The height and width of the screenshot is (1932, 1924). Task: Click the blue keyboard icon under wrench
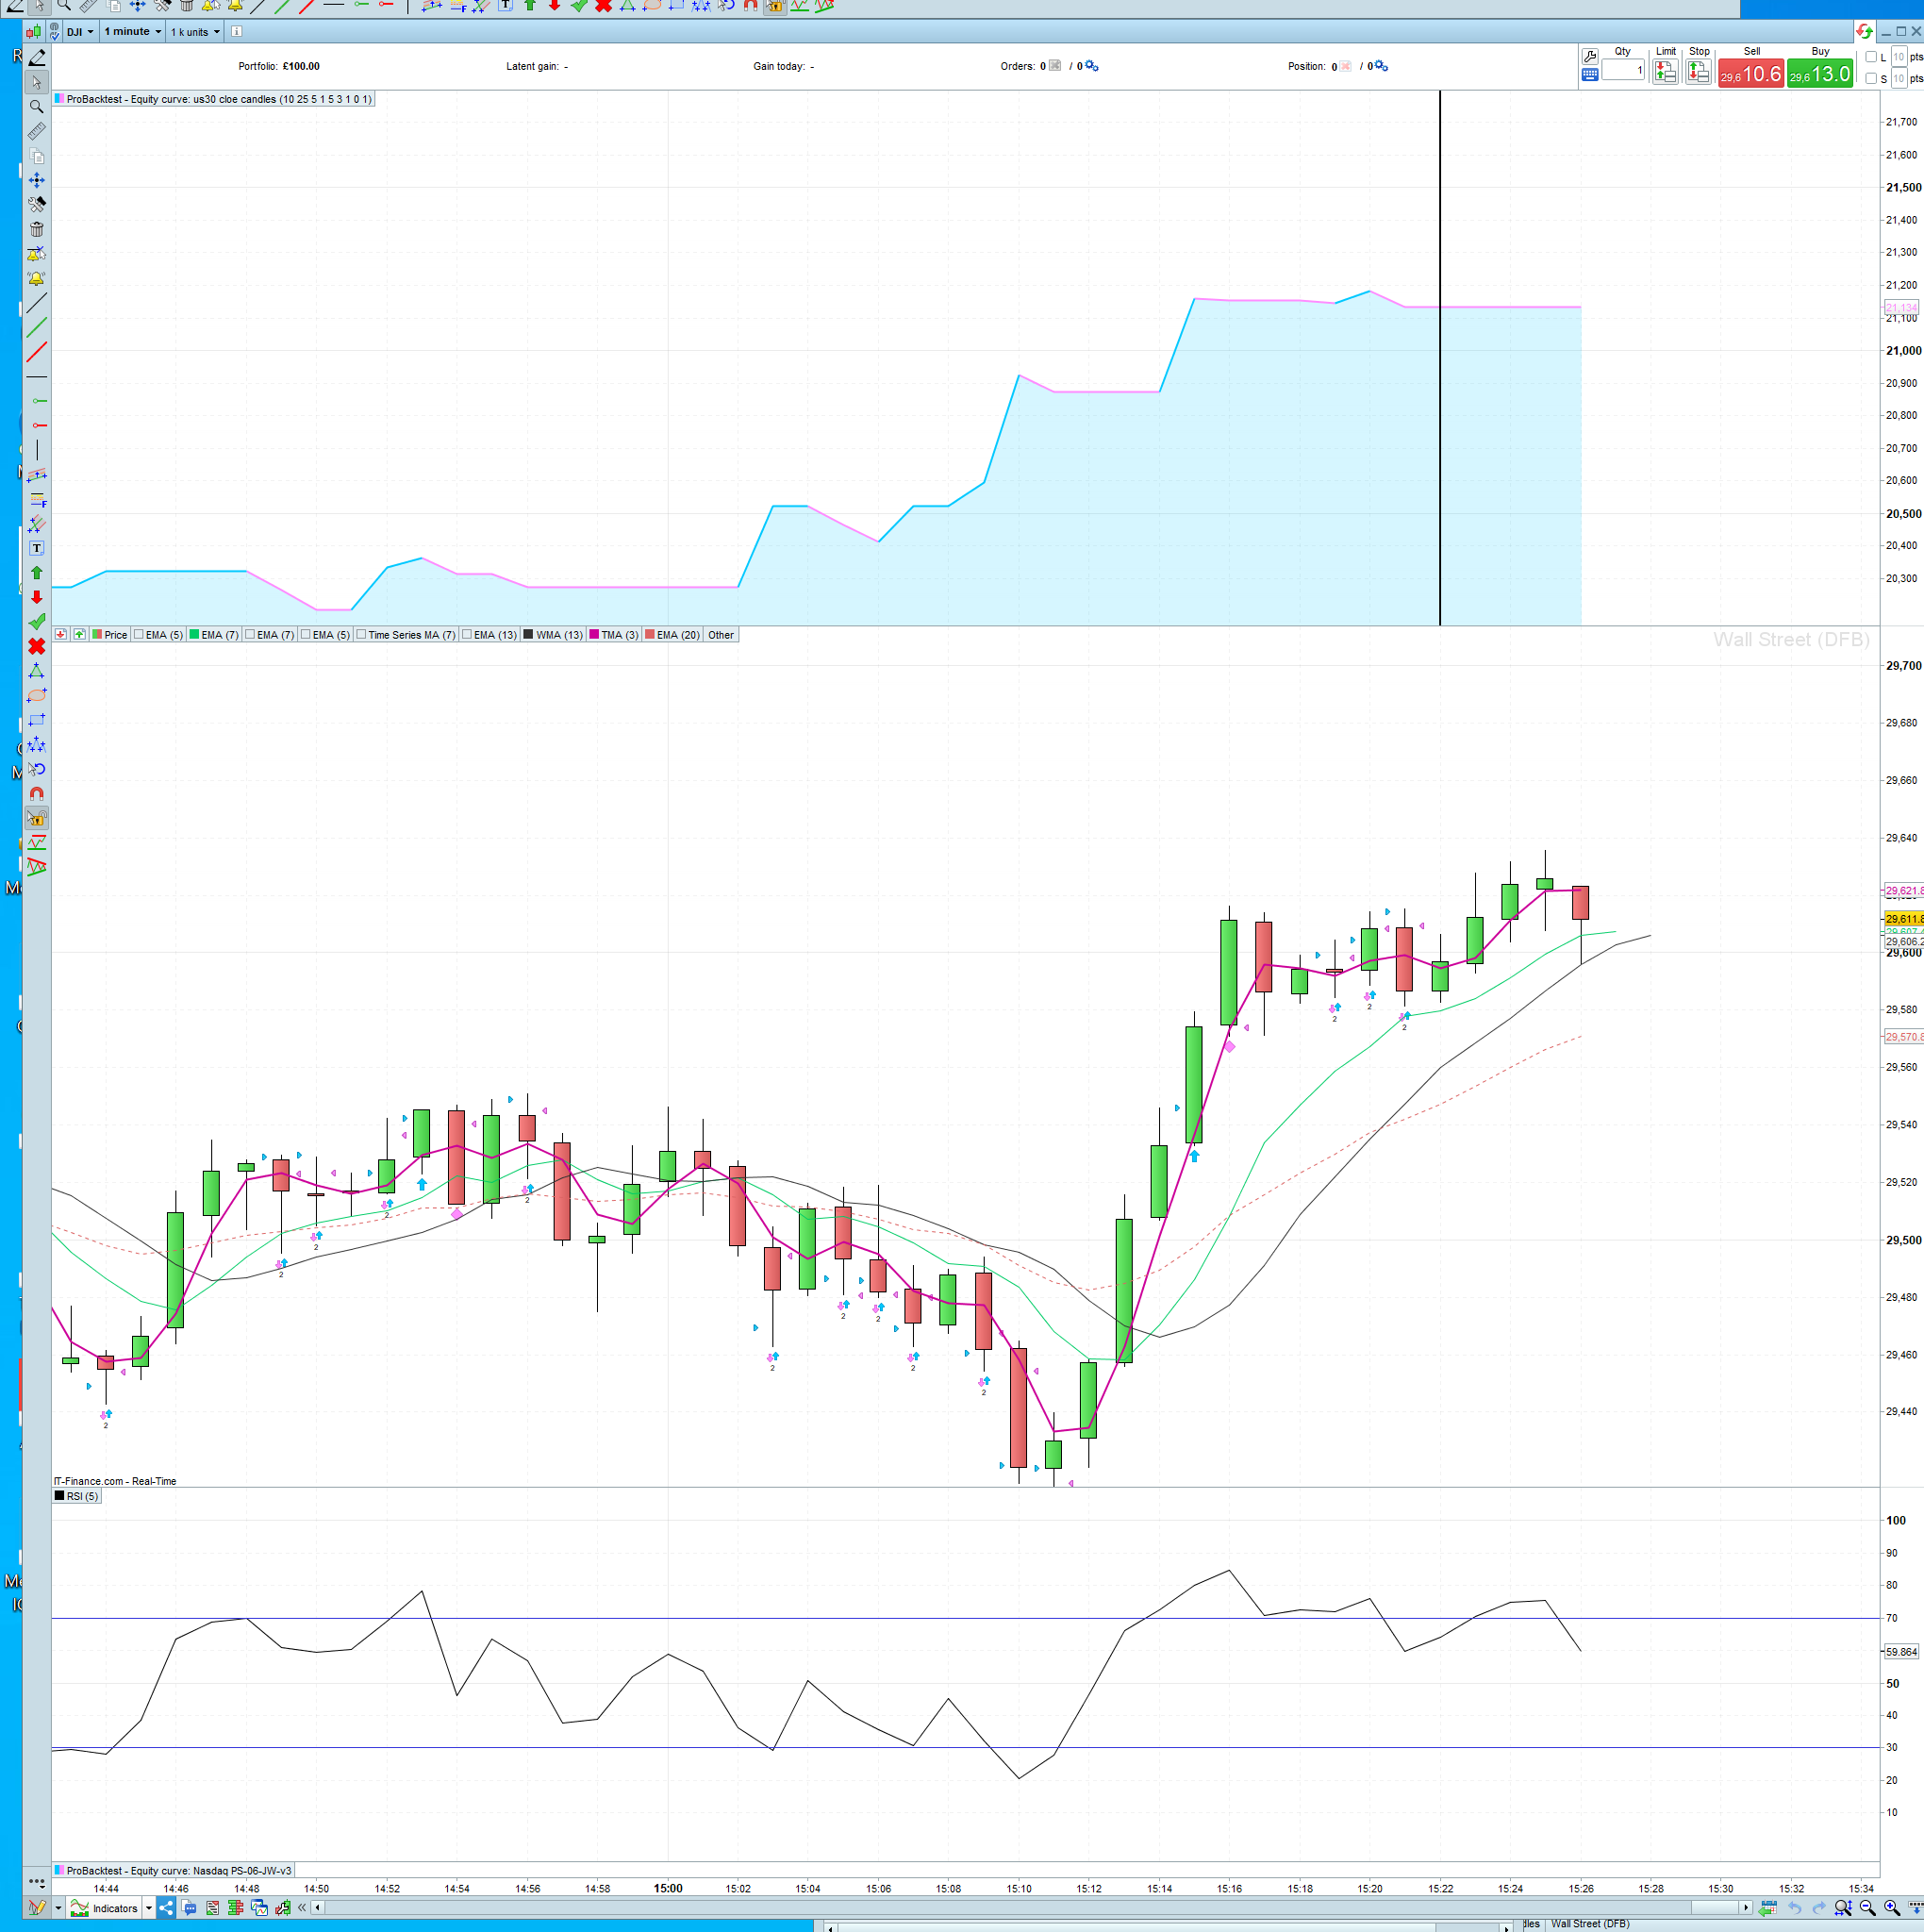[1590, 75]
